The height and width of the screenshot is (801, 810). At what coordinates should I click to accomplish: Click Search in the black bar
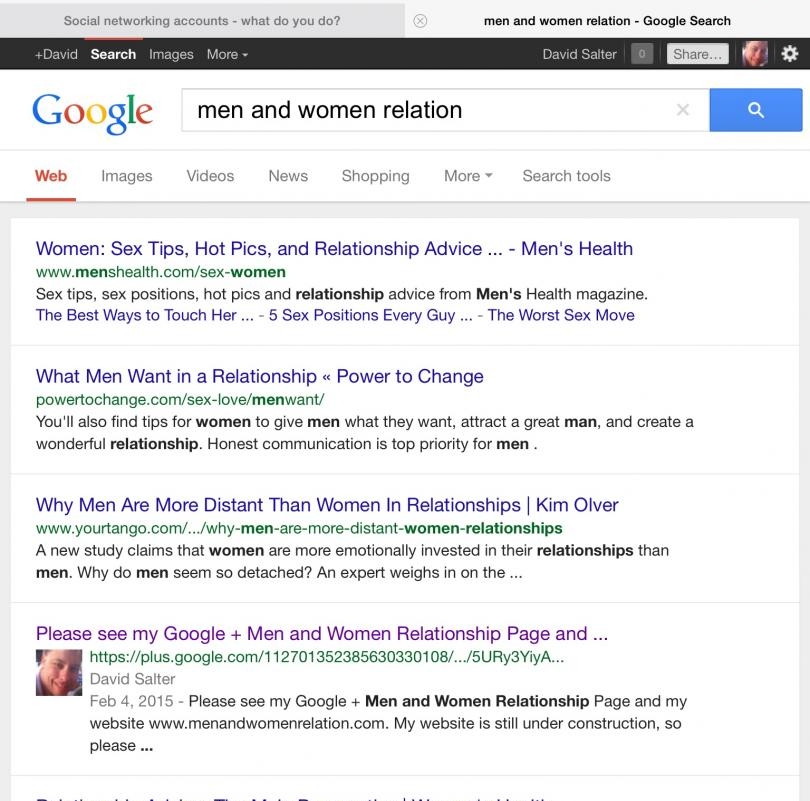click(113, 54)
